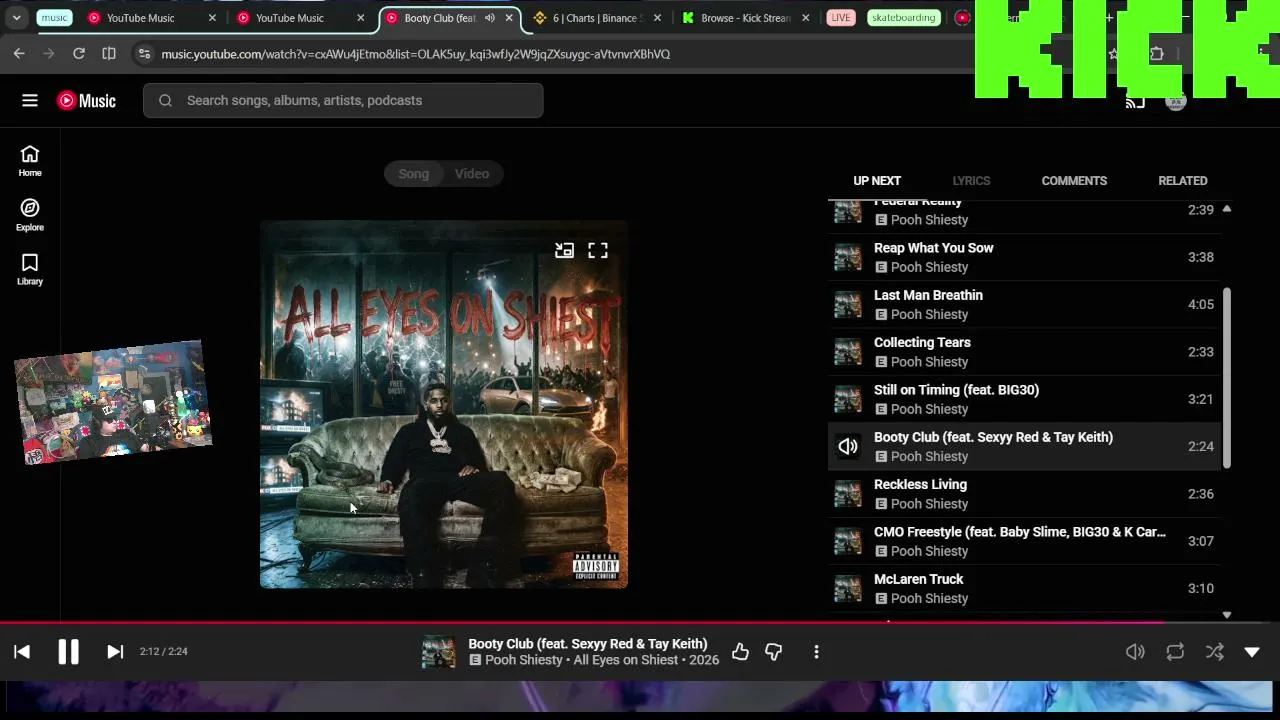Viewport: 1280px width, 720px height.
Task: Click the skateboarding tab group label
Action: click(903, 18)
